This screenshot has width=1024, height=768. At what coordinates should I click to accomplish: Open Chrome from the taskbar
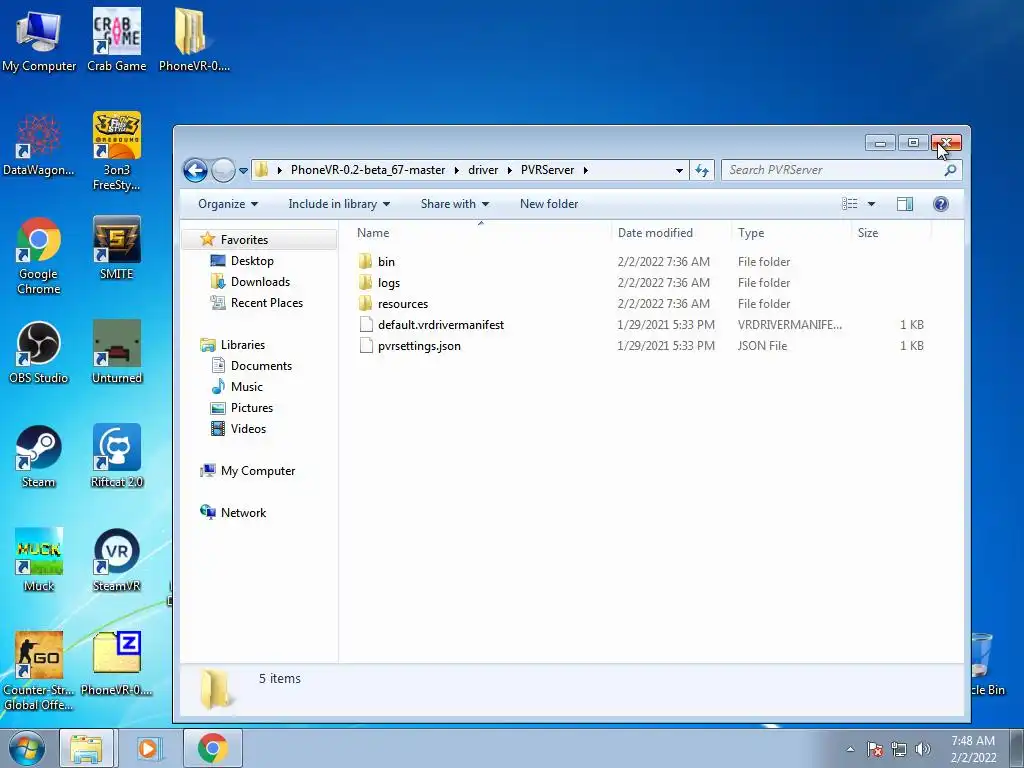pos(213,748)
